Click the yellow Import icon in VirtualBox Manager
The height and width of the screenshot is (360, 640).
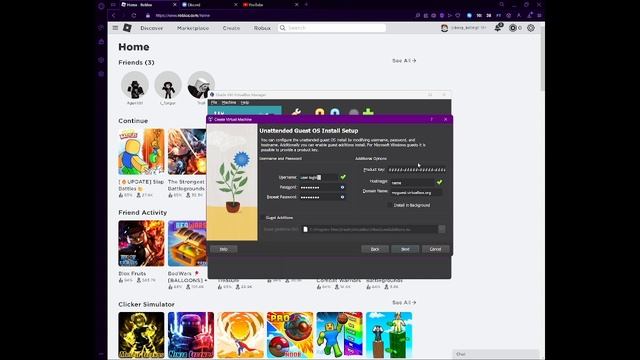tap(320, 112)
